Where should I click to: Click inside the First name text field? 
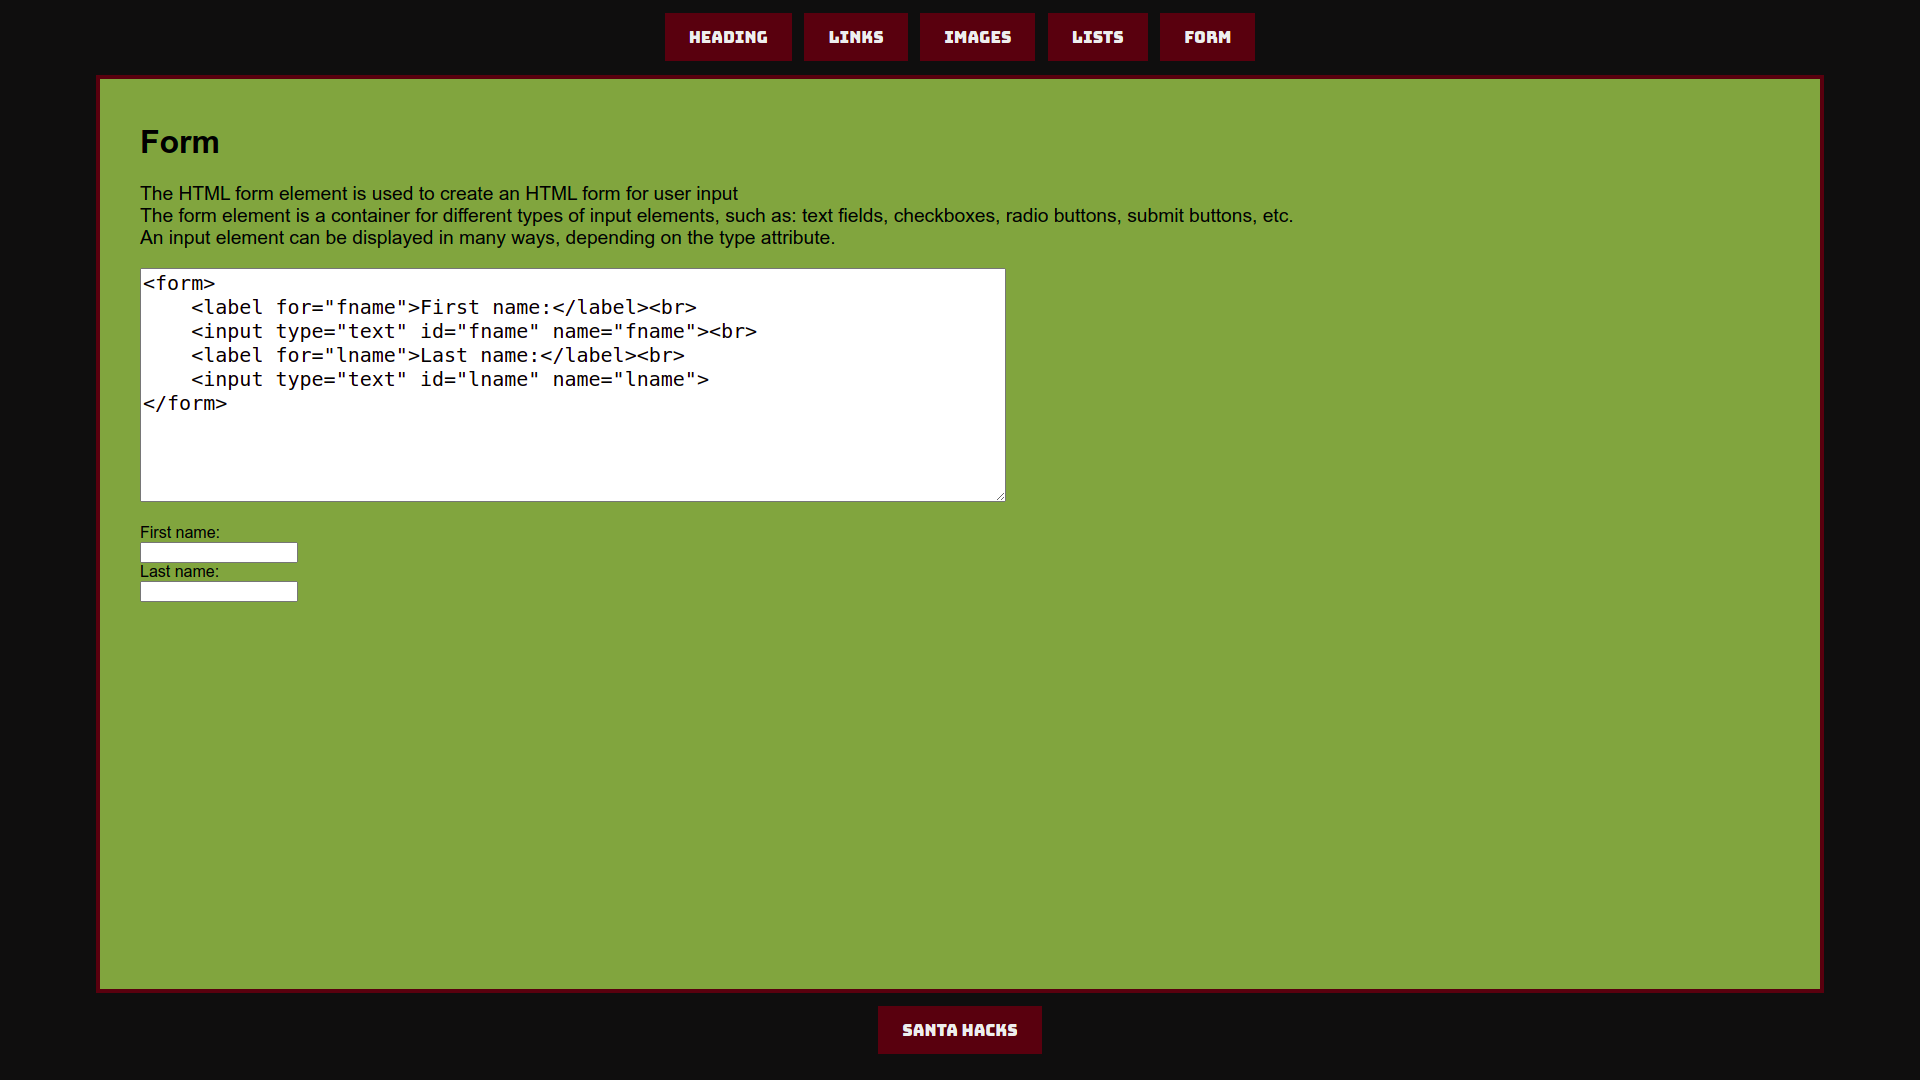[218, 553]
